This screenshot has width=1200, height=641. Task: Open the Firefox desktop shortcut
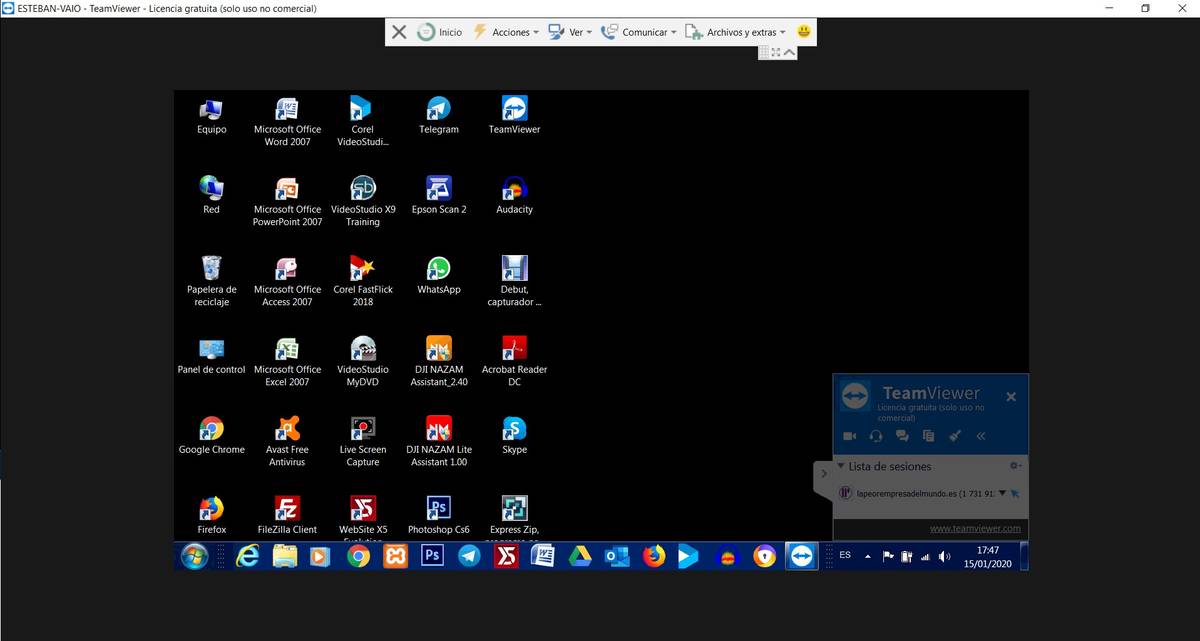pos(211,516)
